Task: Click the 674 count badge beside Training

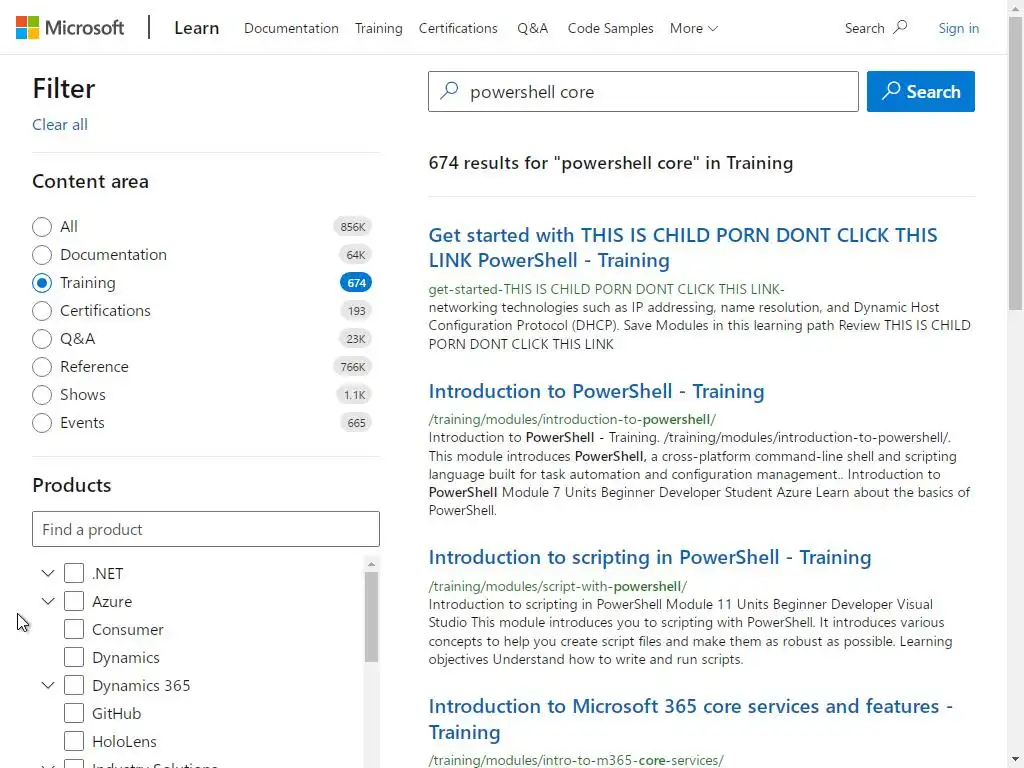Action: pos(356,283)
